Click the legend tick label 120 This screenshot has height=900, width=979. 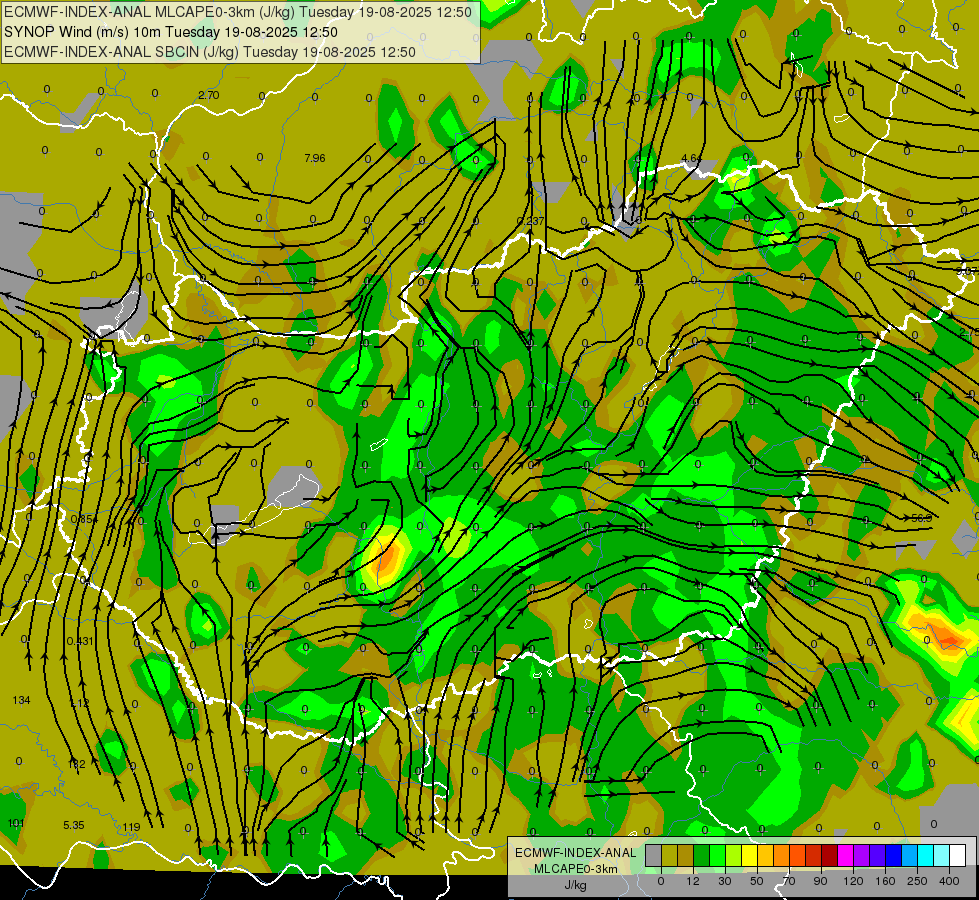tap(853, 881)
